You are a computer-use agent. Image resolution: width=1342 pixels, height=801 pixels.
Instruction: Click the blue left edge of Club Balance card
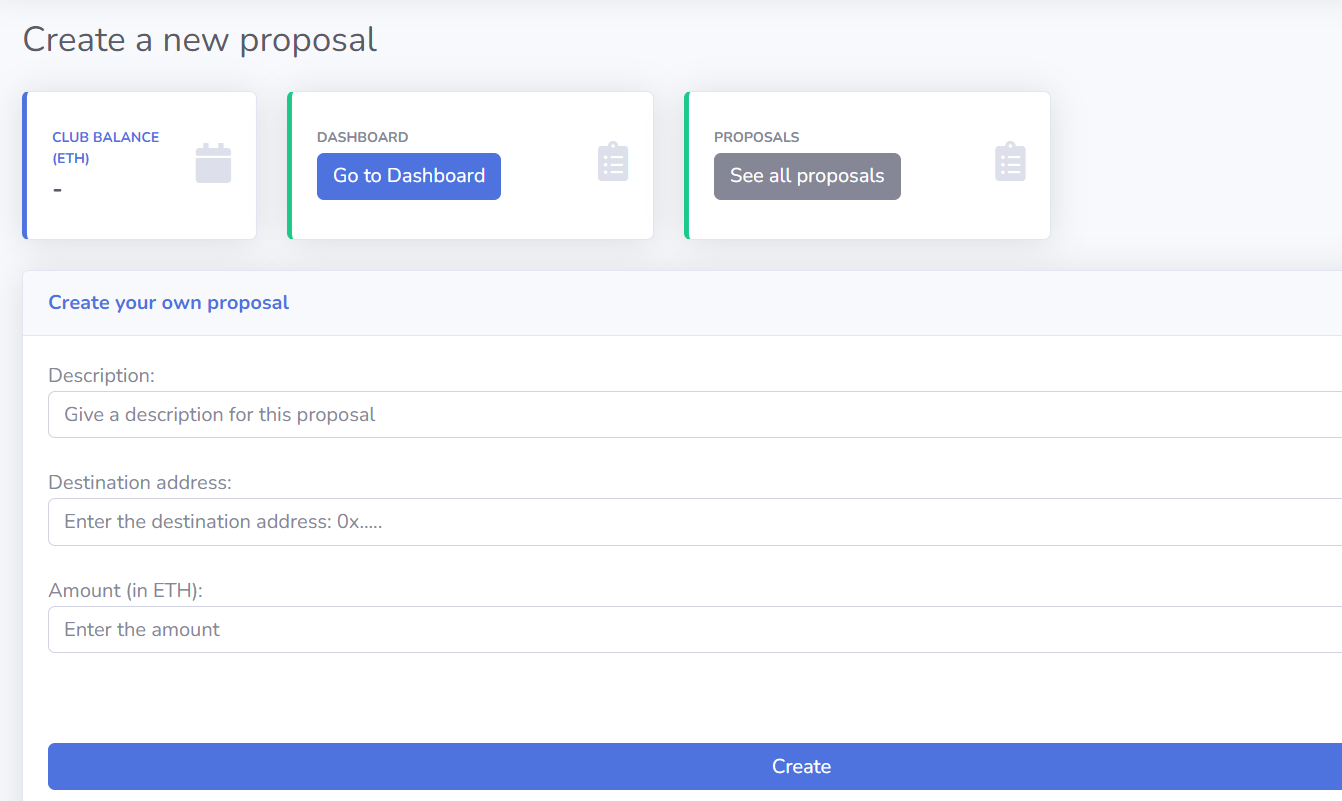24,165
